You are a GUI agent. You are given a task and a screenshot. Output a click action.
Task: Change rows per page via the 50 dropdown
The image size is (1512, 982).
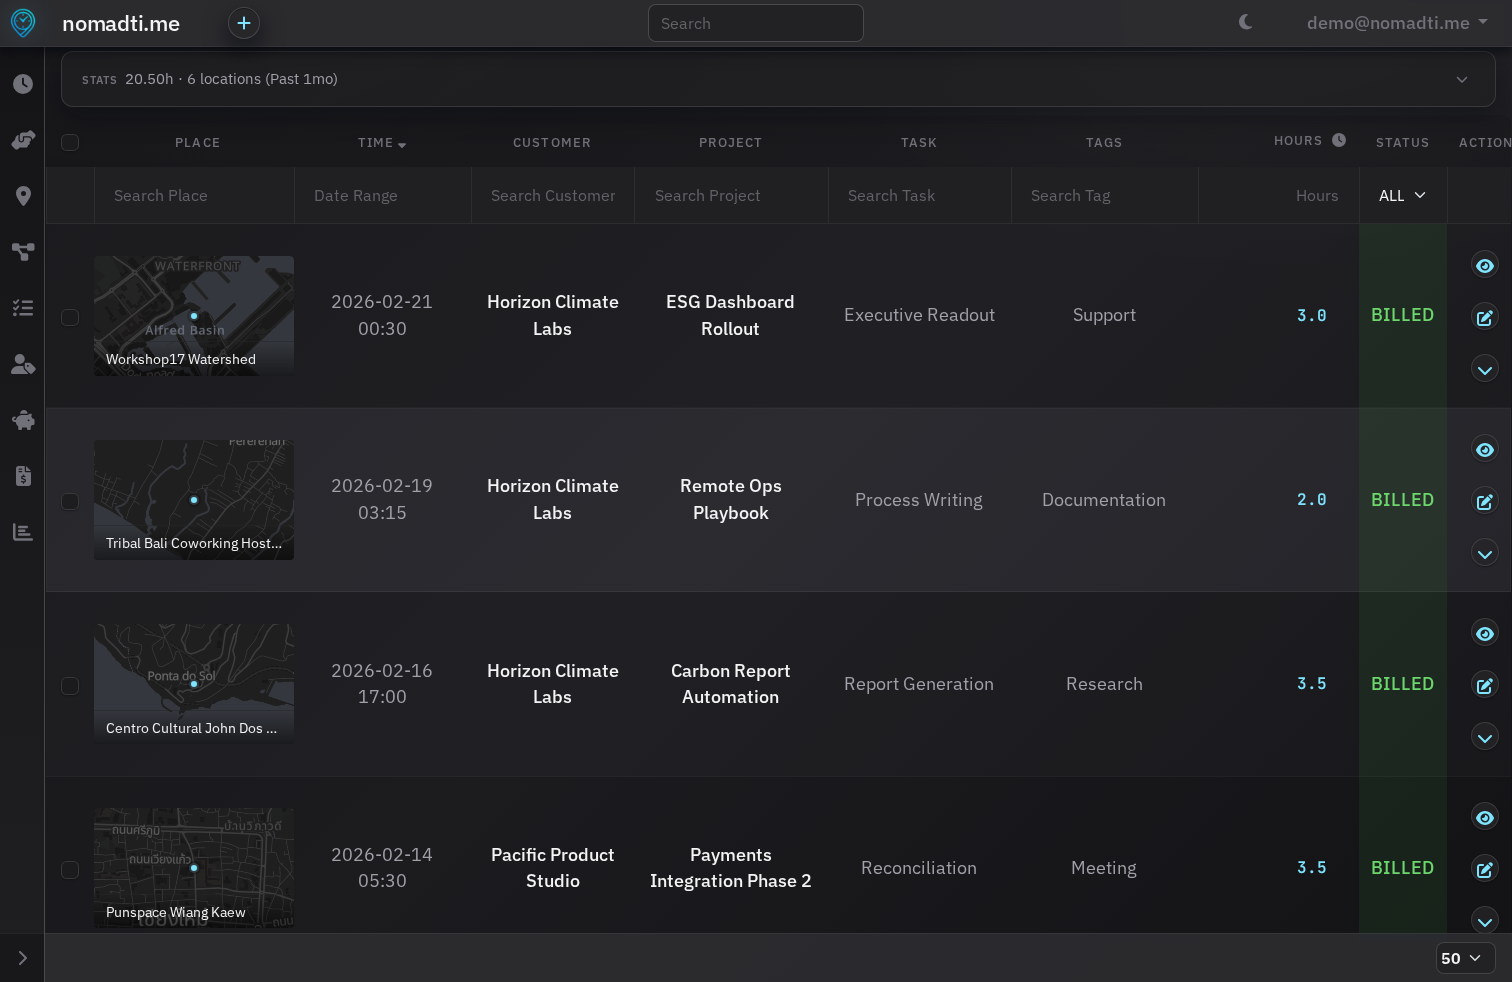pos(1465,958)
